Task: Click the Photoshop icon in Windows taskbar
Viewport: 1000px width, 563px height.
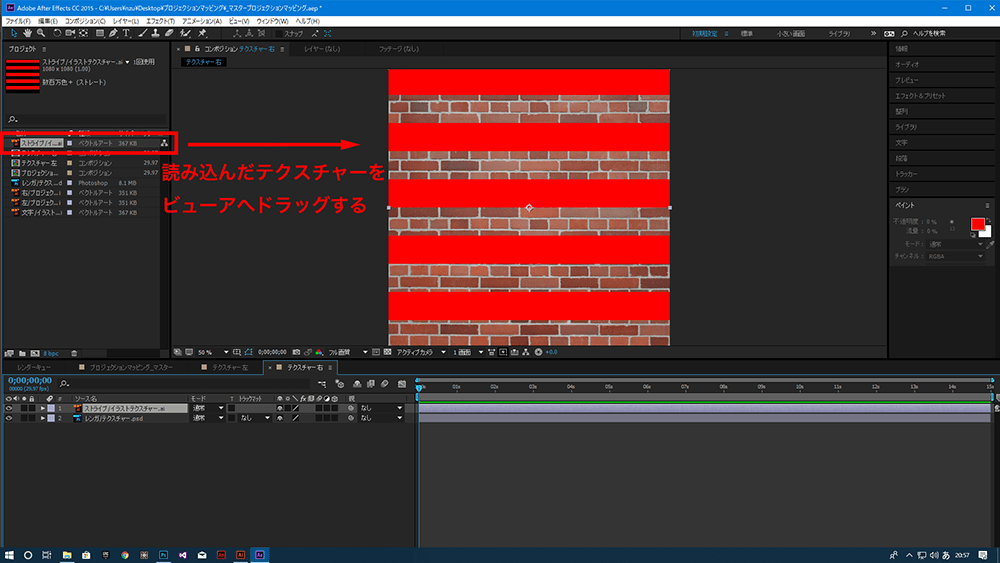Action: tap(163, 554)
